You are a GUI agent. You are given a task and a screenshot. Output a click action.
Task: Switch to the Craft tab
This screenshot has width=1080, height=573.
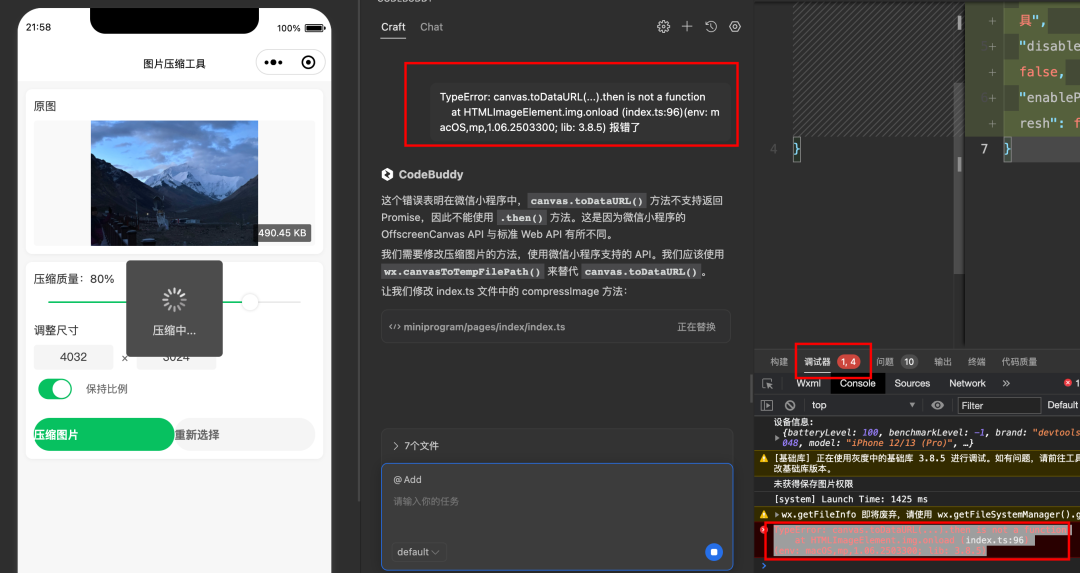393,27
